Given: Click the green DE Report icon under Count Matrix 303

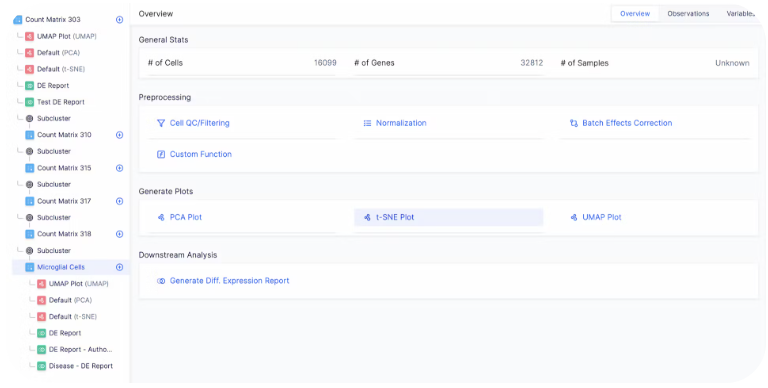Looking at the screenshot, I should (29, 86).
